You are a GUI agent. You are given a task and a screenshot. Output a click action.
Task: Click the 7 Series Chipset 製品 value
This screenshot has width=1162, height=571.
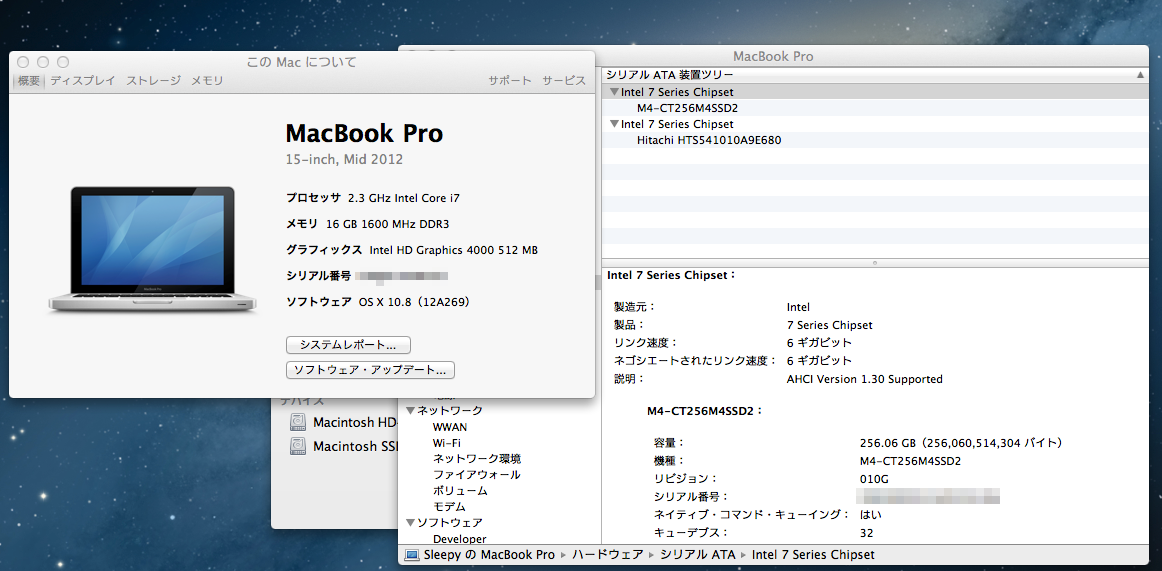pos(829,325)
